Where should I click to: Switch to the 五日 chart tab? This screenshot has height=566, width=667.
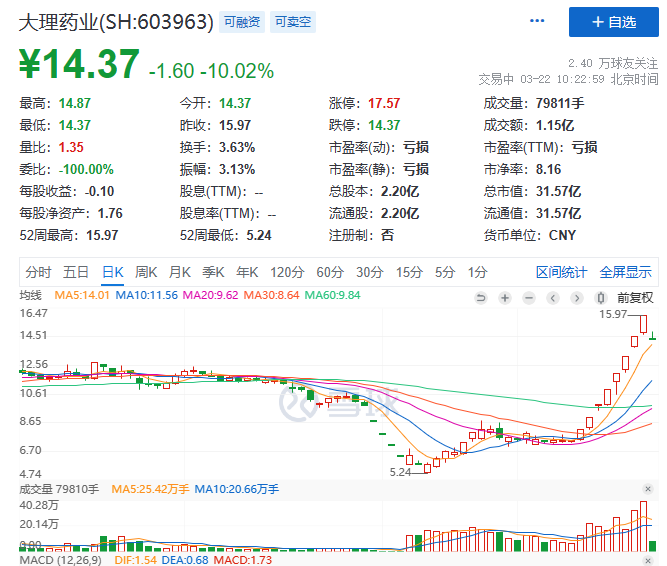[x=76, y=272]
